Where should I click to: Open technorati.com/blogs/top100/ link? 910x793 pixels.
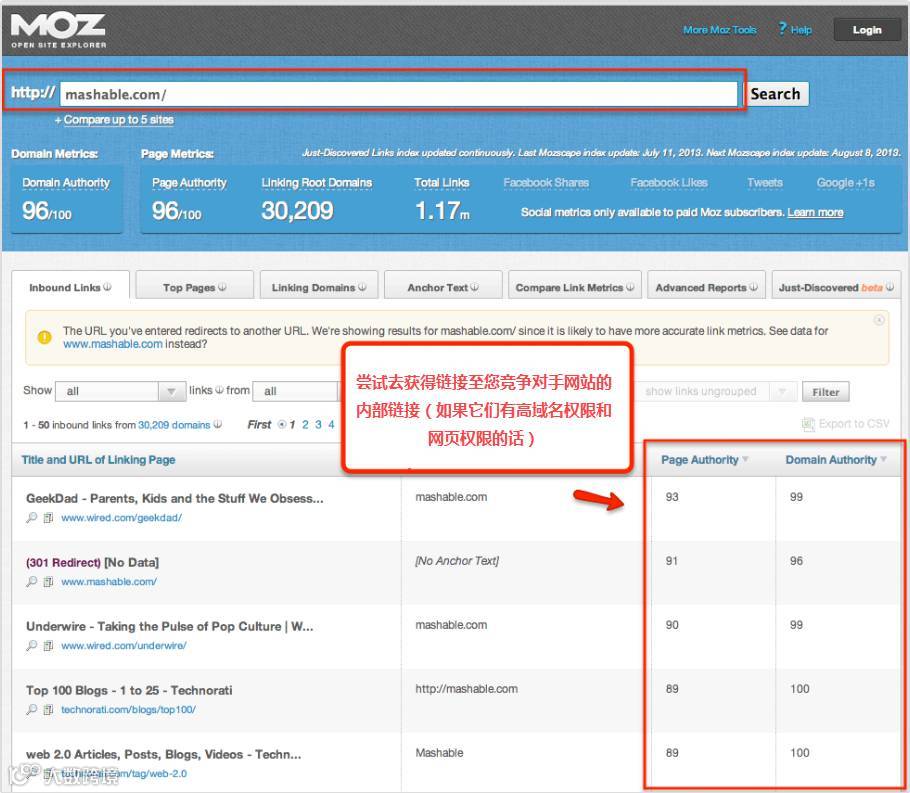[128, 709]
